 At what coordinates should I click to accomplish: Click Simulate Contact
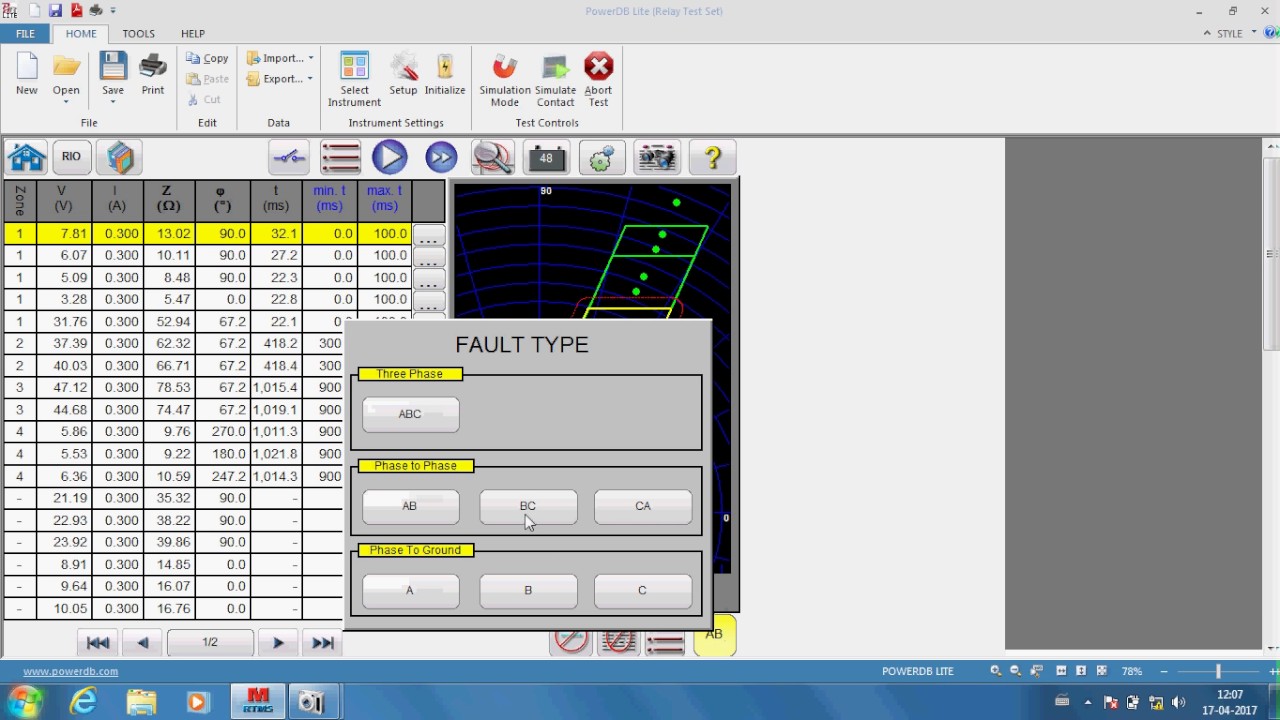pyautogui.click(x=555, y=80)
